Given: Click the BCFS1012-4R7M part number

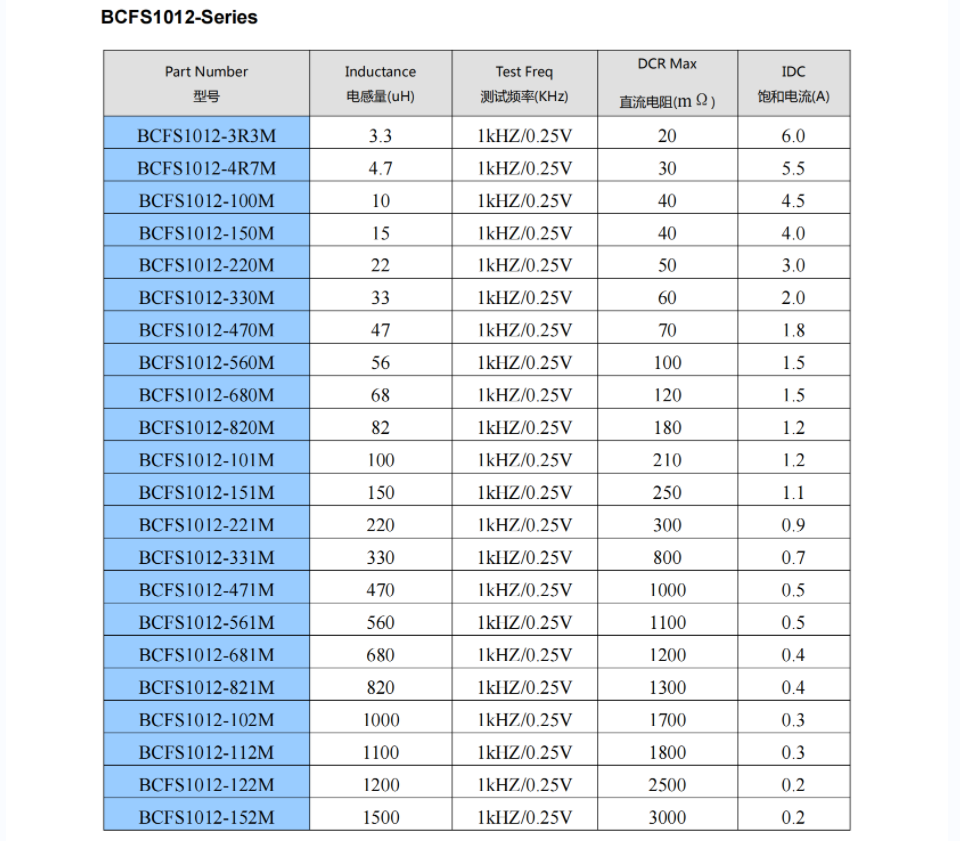Looking at the screenshot, I should (206, 168).
